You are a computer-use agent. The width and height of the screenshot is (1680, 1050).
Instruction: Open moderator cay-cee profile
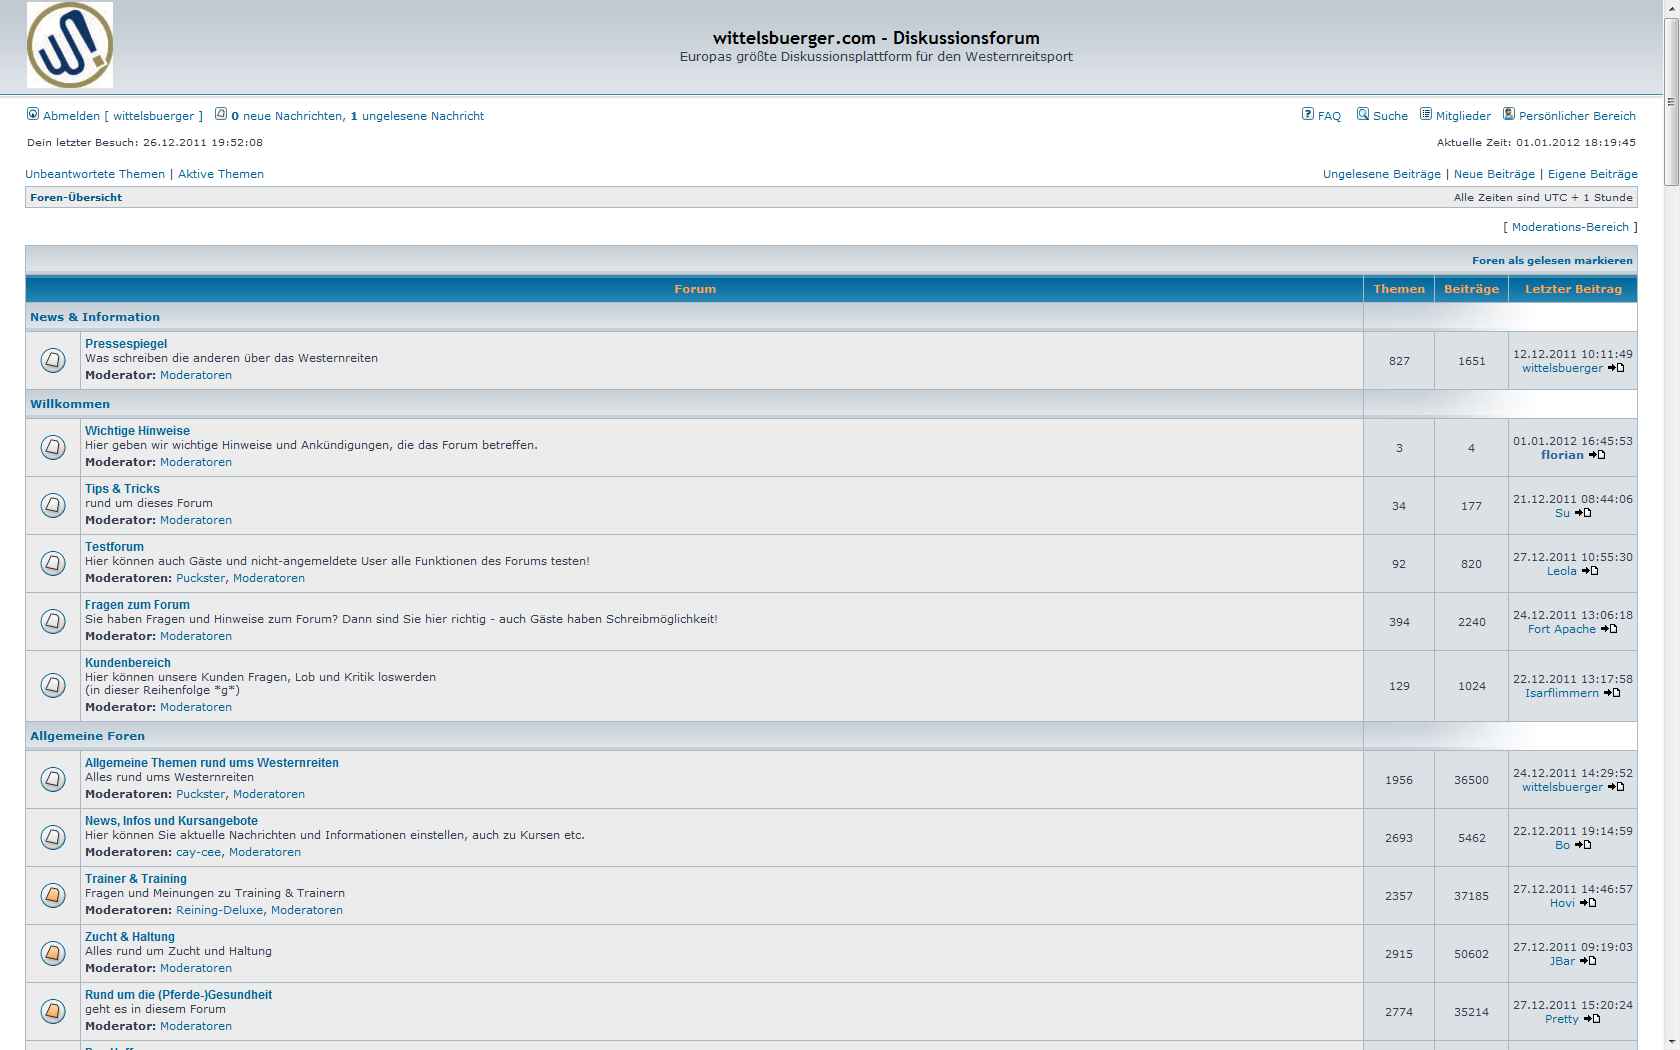pyautogui.click(x=199, y=852)
